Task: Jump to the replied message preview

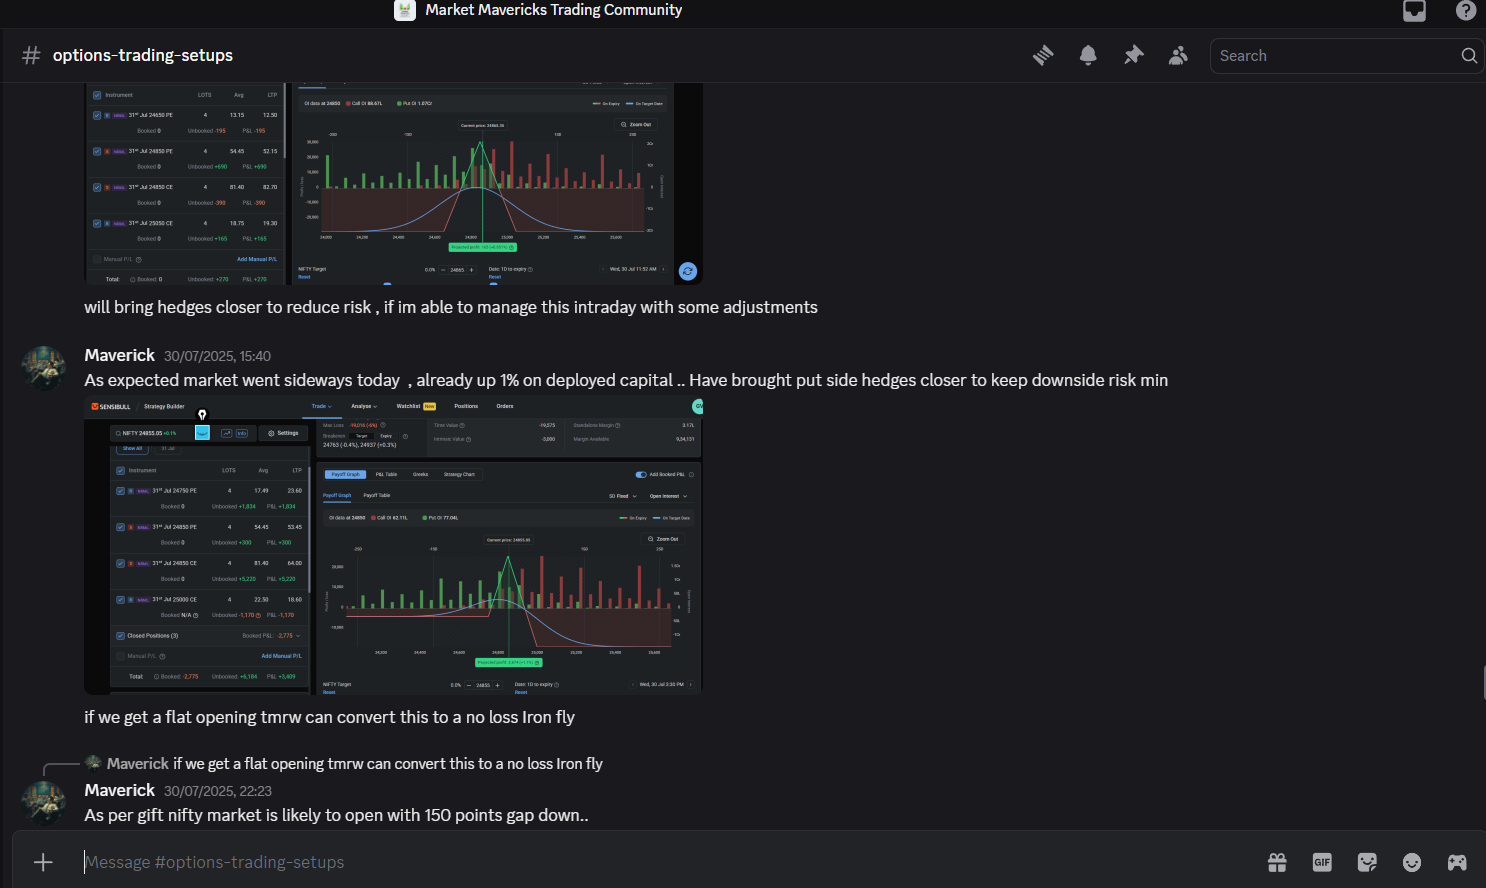Action: click(387, 764)
